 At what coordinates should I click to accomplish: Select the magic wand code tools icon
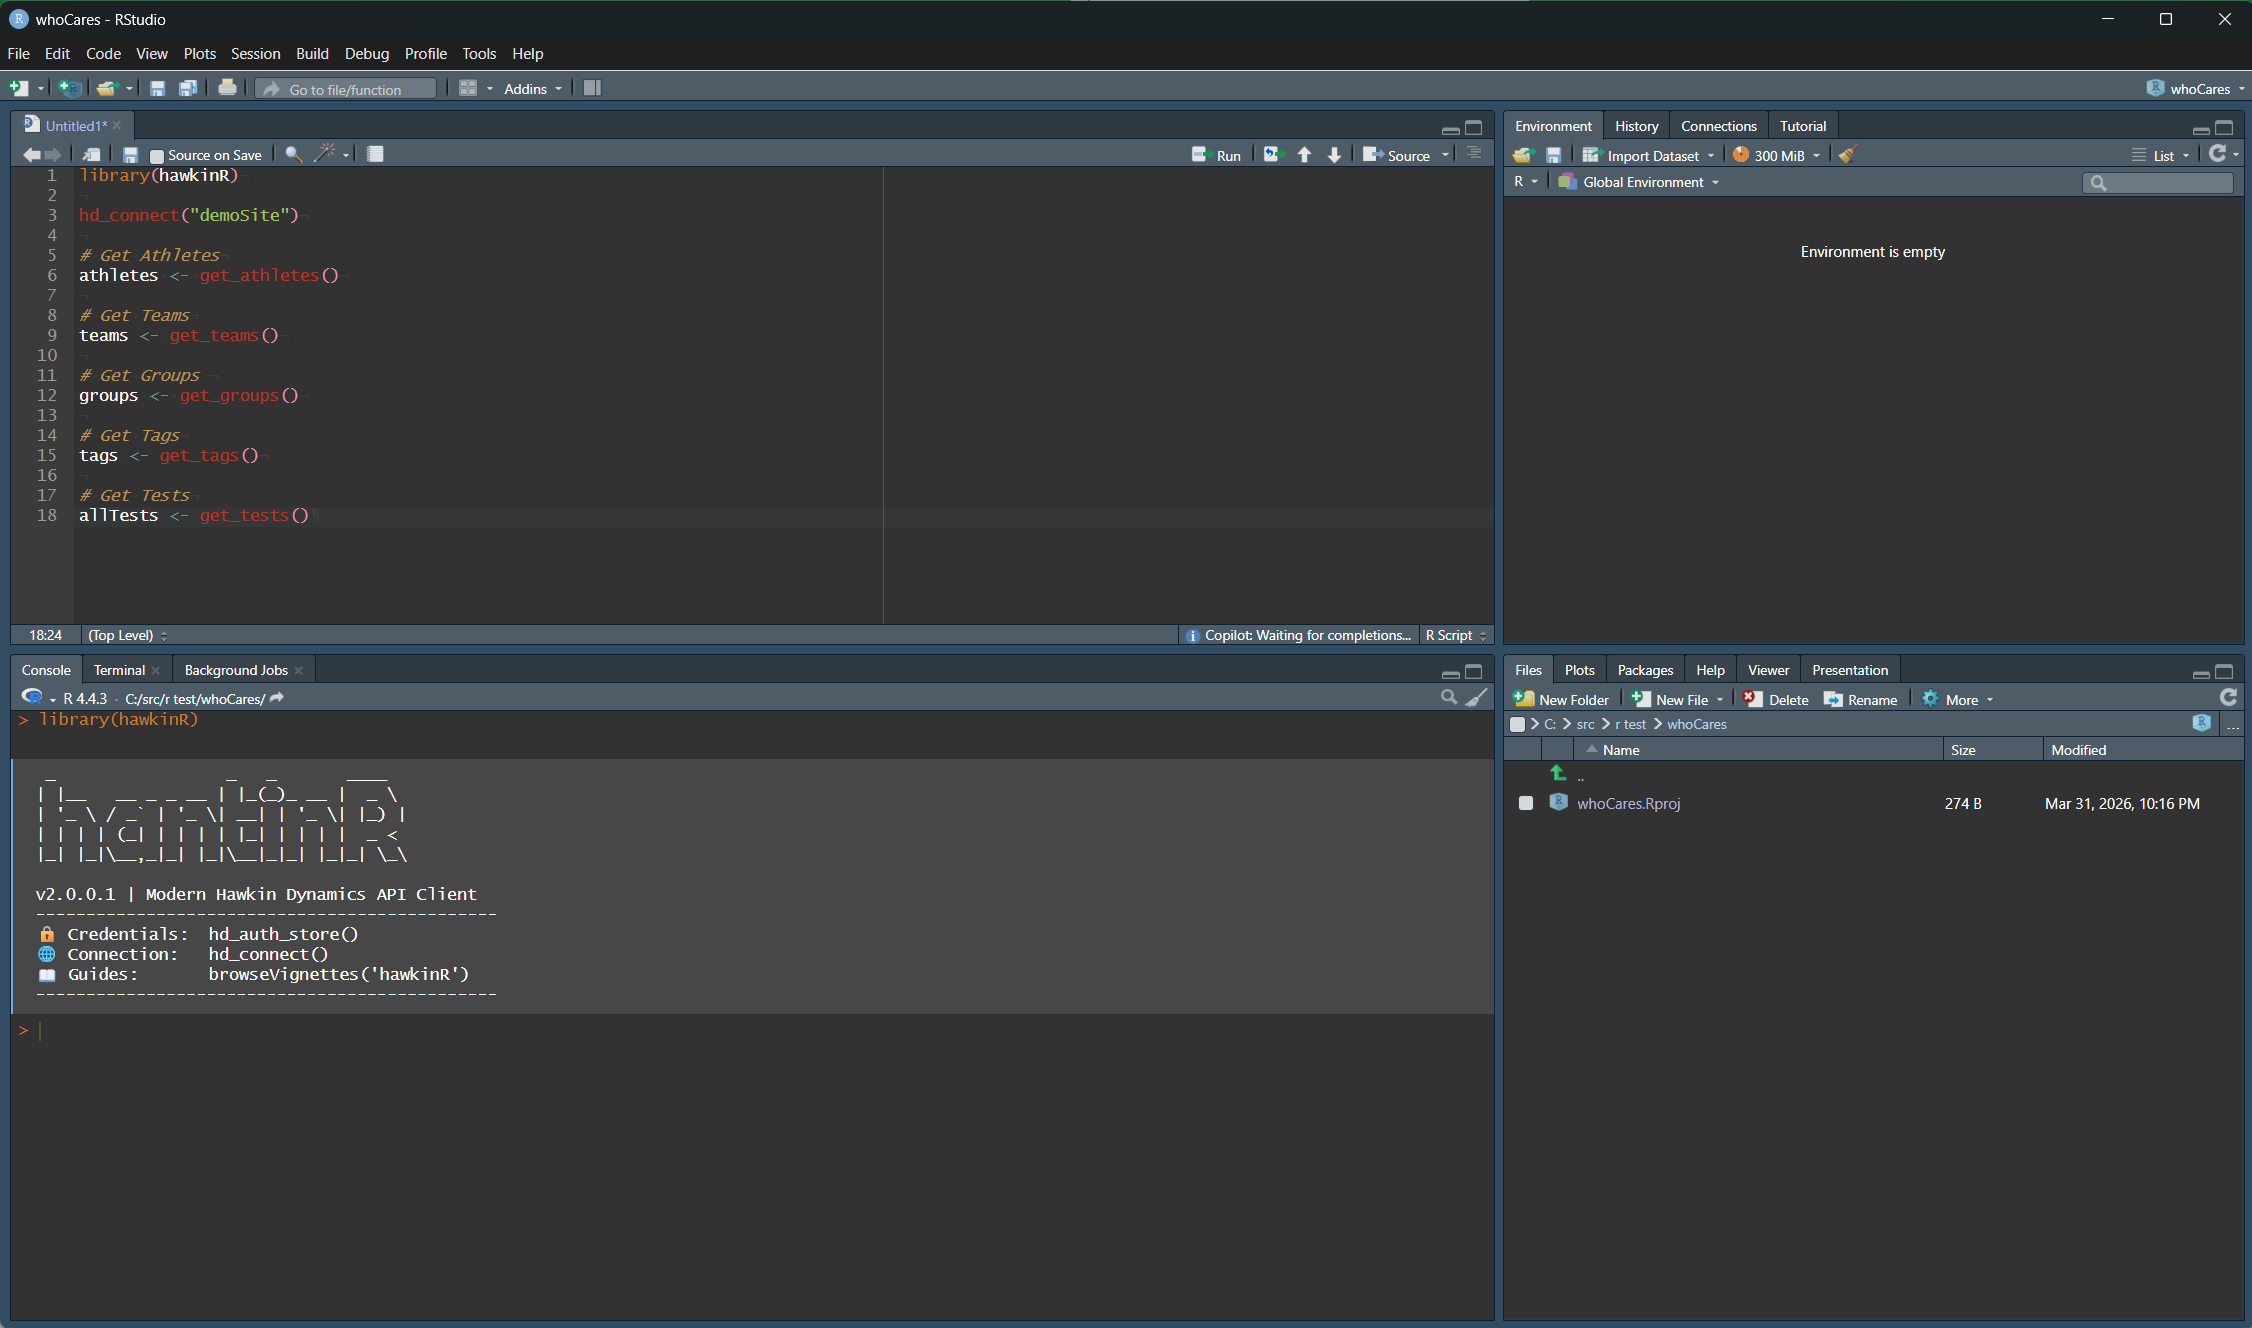tap(326, 154)
